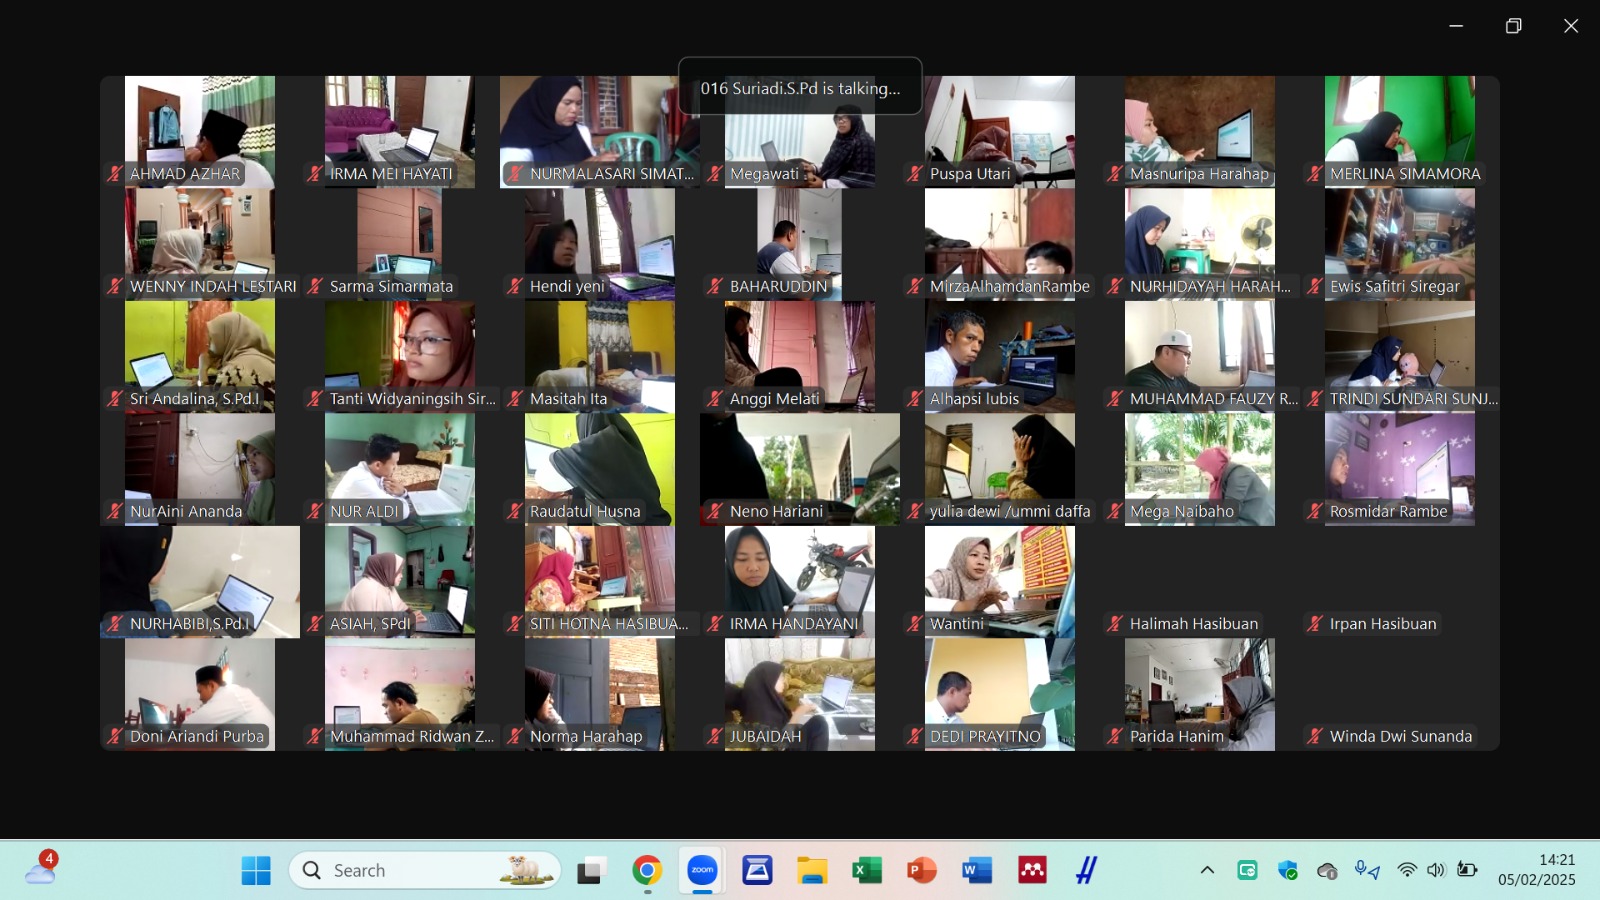Open Task View from taskbar
The height and width of the screenshot is (900, 1600).
[592, 870]
